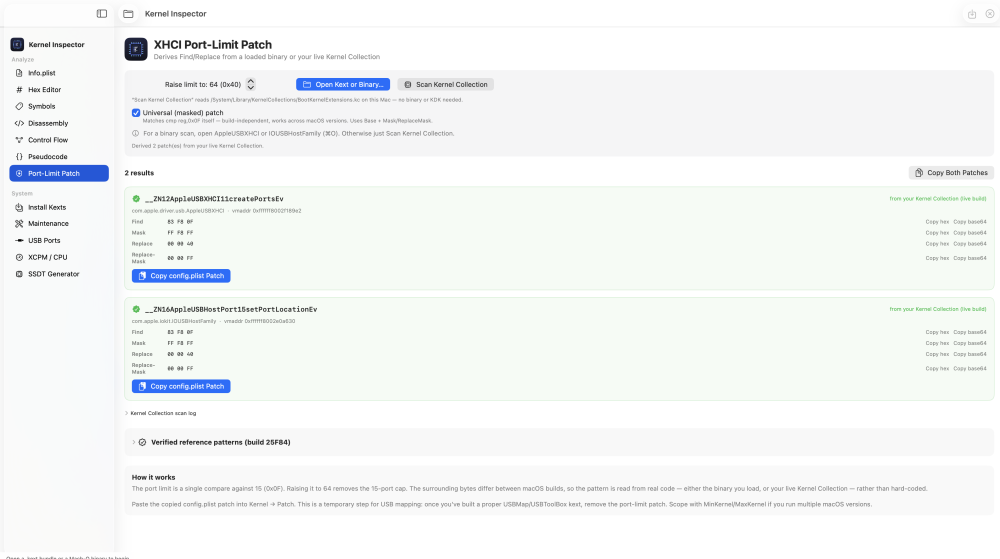Copy hex of Replace-Mask row in createPortsEv

[x=937, y=258]
